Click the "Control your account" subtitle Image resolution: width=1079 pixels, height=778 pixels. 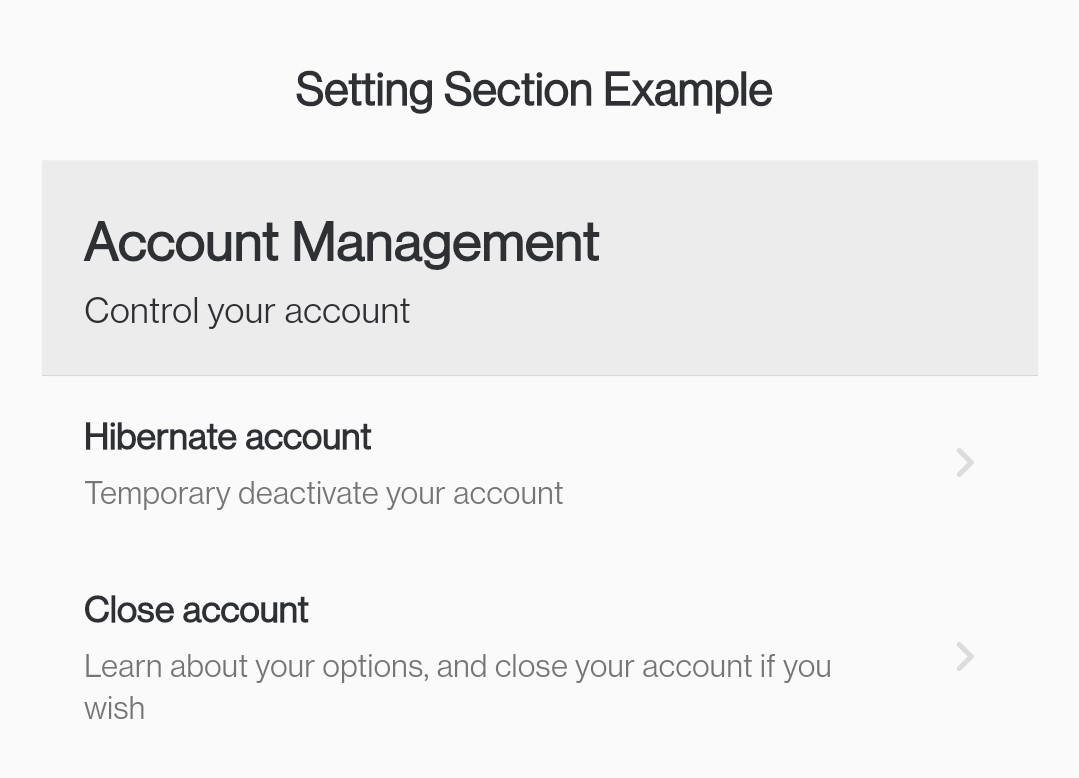click(246, 311)
